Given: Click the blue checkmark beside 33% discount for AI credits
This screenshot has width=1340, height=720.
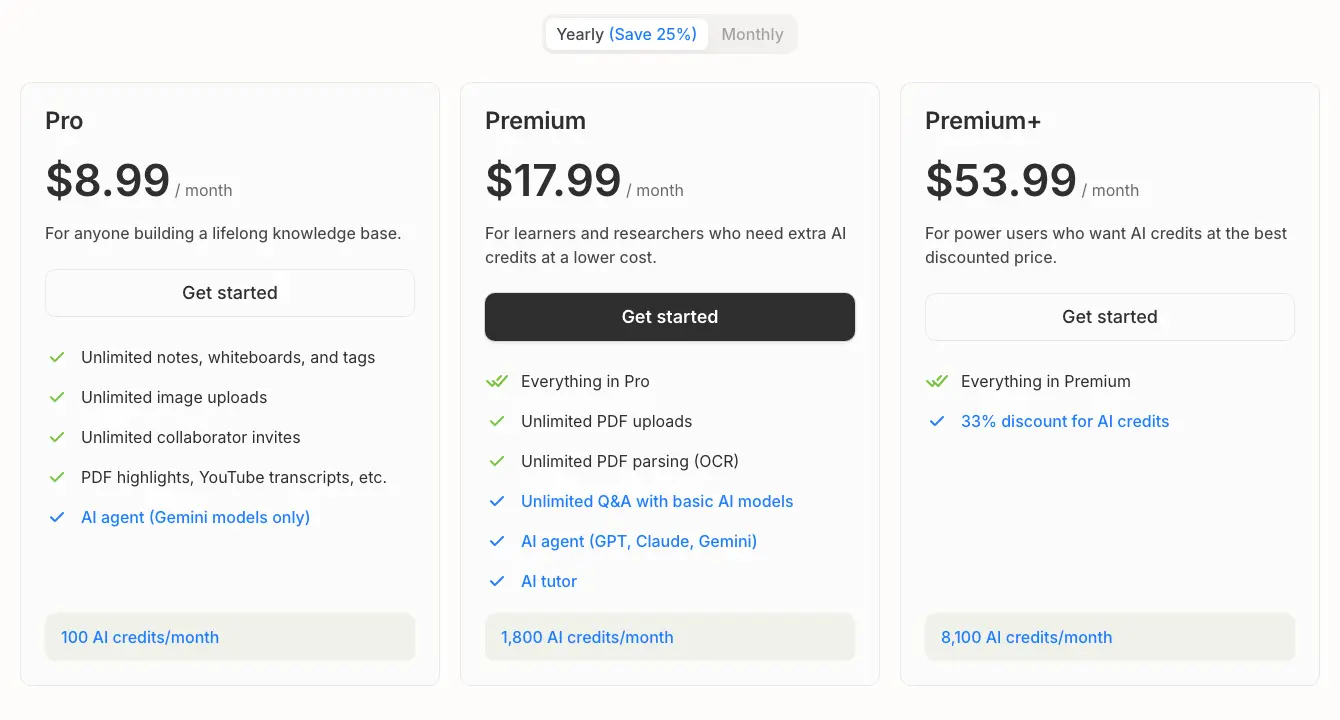Looking at the screenshot, I should click(x=937, y=421).
